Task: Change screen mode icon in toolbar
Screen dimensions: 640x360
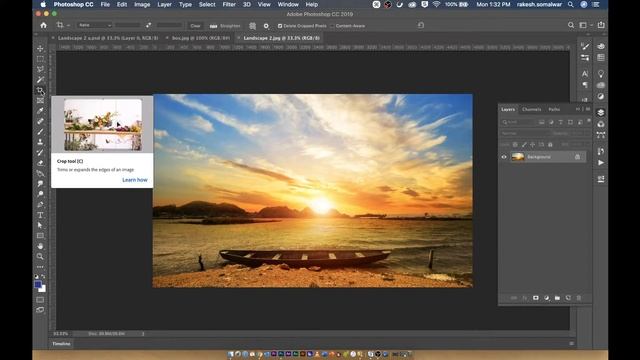Action: (x=40, y=310)
